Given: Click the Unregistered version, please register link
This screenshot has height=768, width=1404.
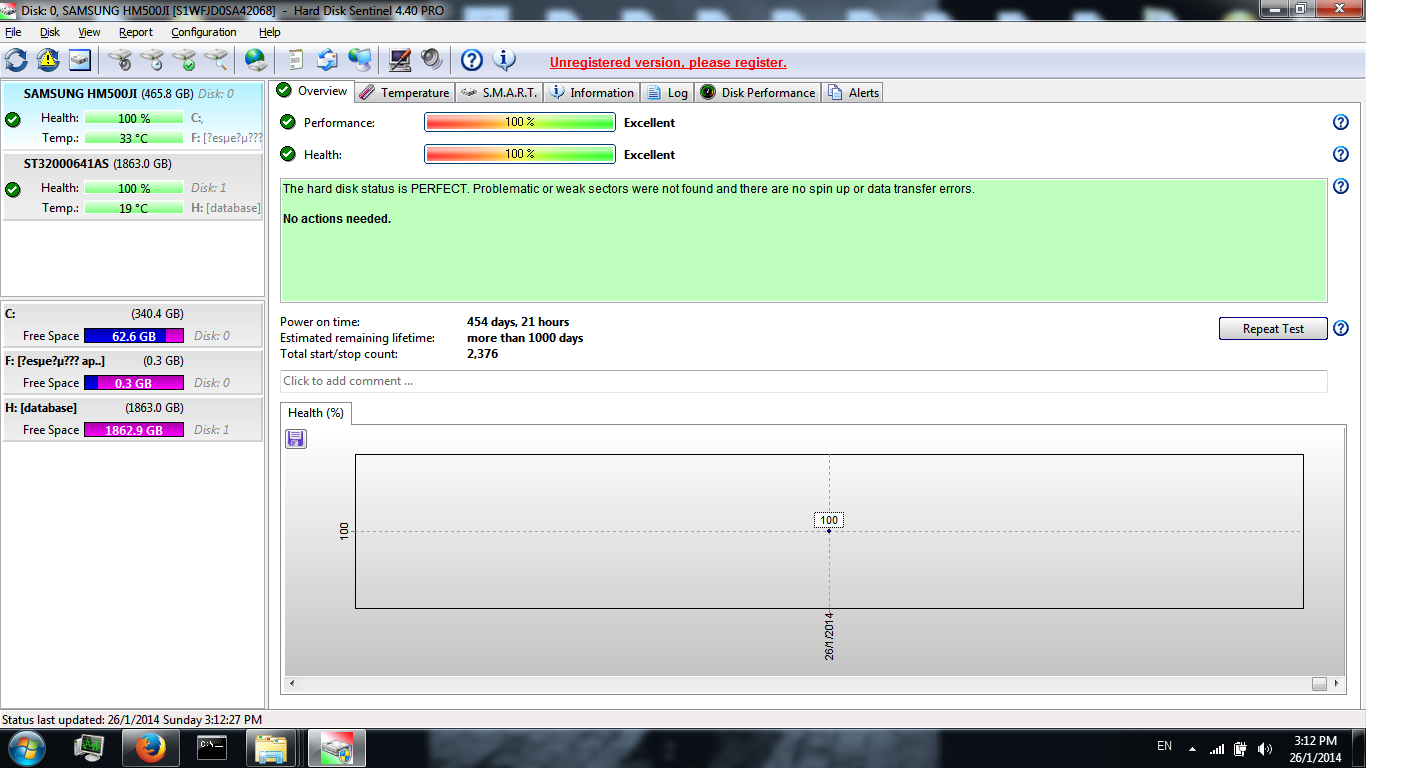Looking at the screenshot, I should coord(668,62).
